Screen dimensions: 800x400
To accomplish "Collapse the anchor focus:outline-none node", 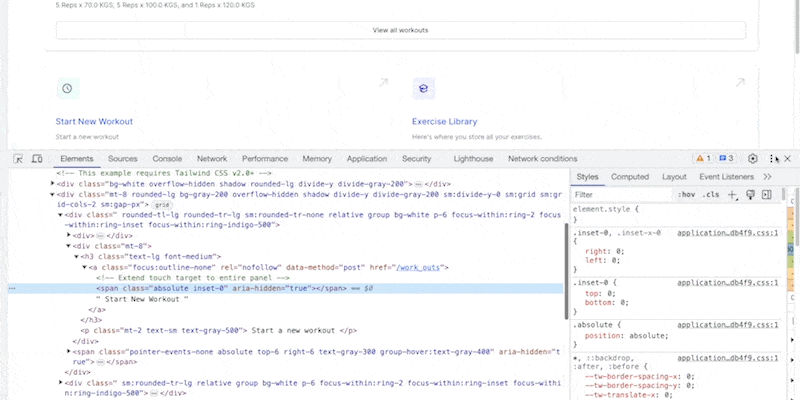I will 84,267.
